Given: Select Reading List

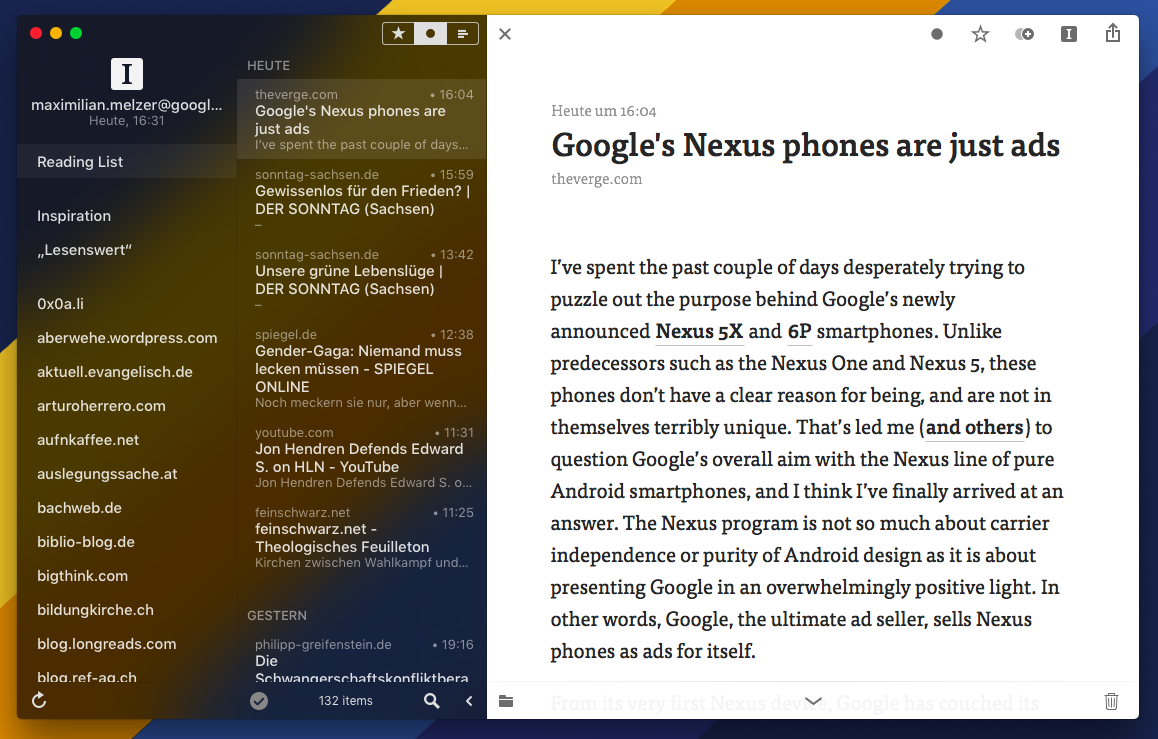Looking at the screenshot, I should [x=127, y=162].
